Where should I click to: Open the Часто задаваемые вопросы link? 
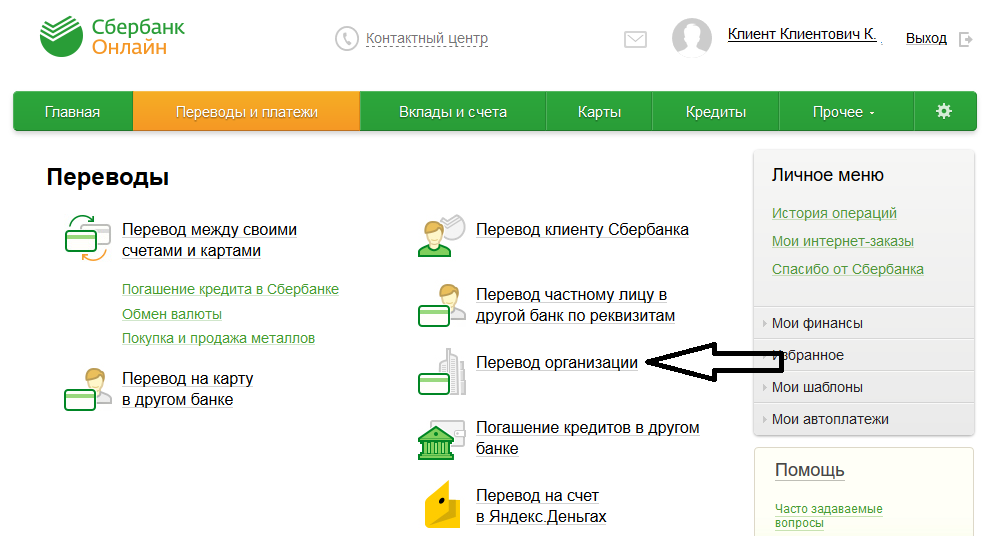pos(828,515)
